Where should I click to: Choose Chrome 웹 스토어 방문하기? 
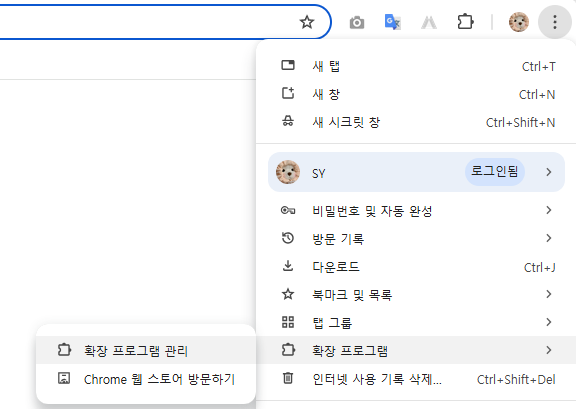146,378
